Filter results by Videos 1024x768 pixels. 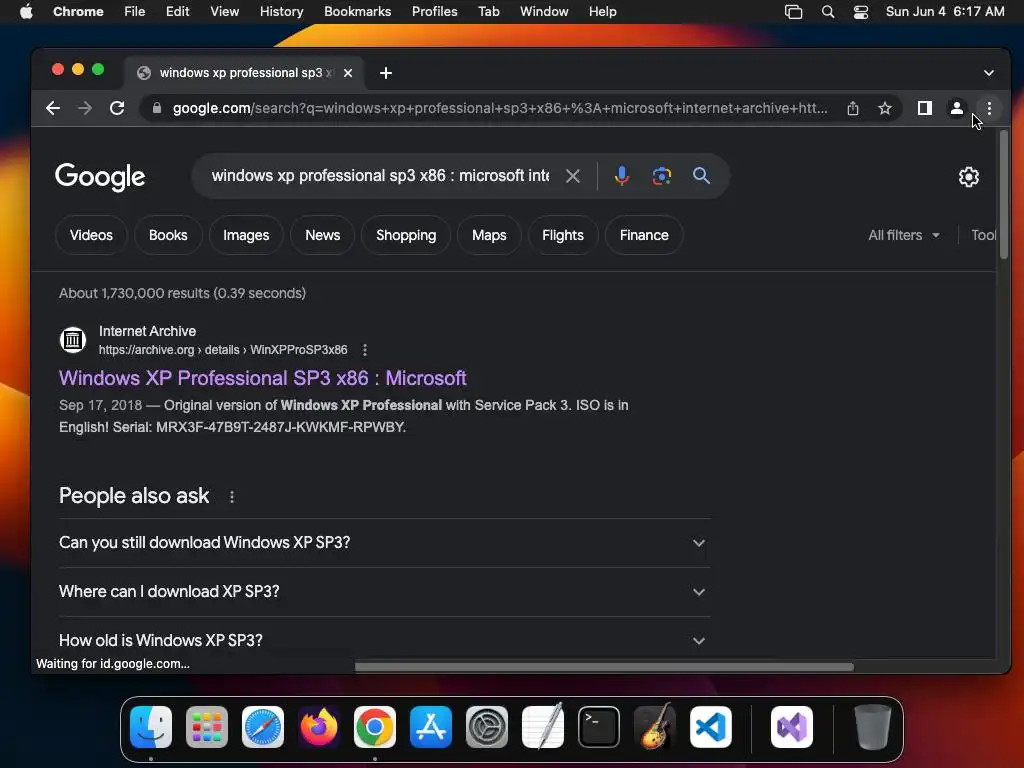[91, 235]
